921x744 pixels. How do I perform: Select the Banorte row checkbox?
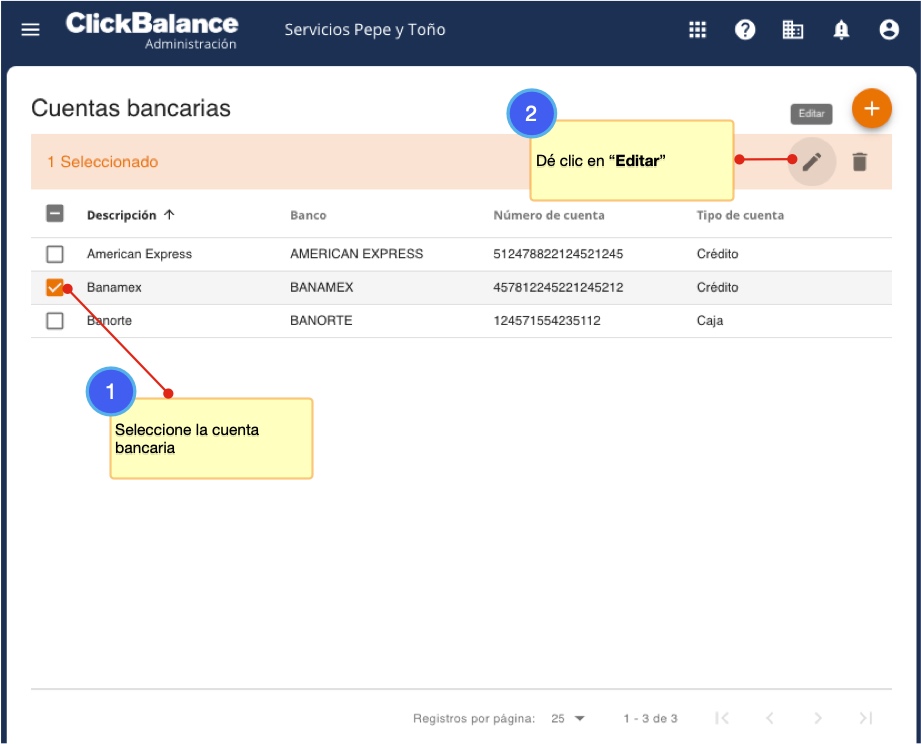[55, 321]
